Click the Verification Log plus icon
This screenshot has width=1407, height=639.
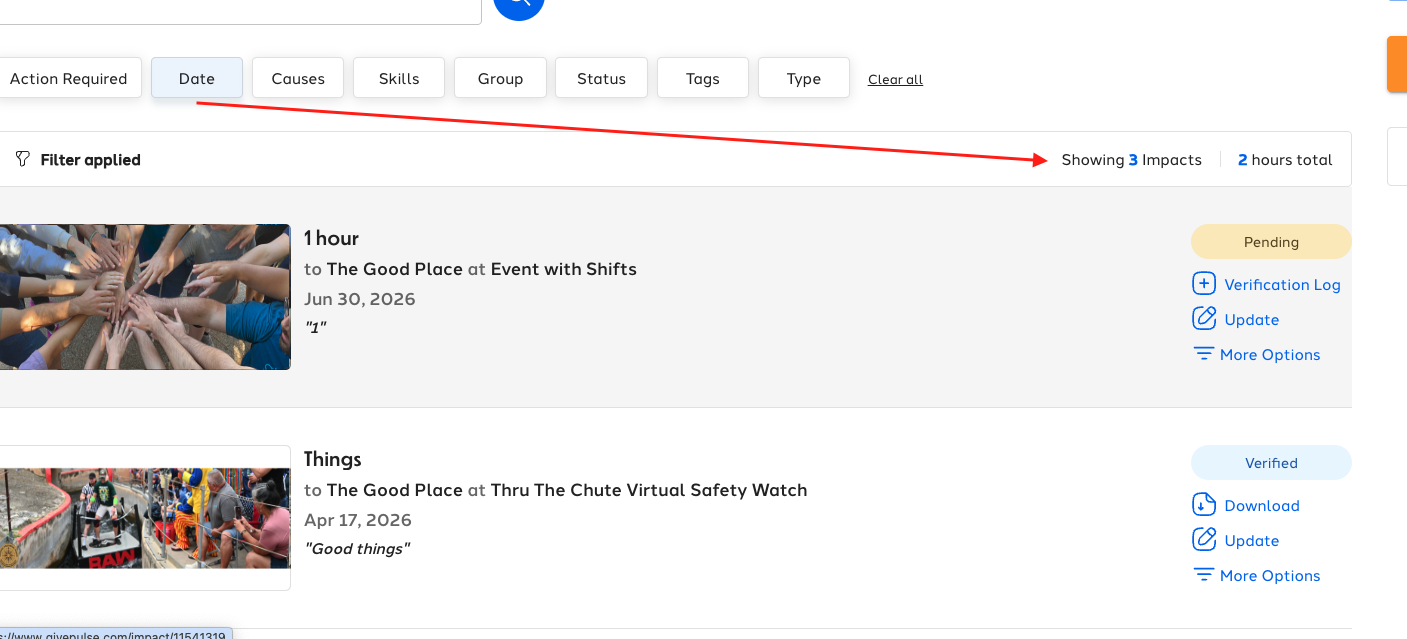(1204, 284)
